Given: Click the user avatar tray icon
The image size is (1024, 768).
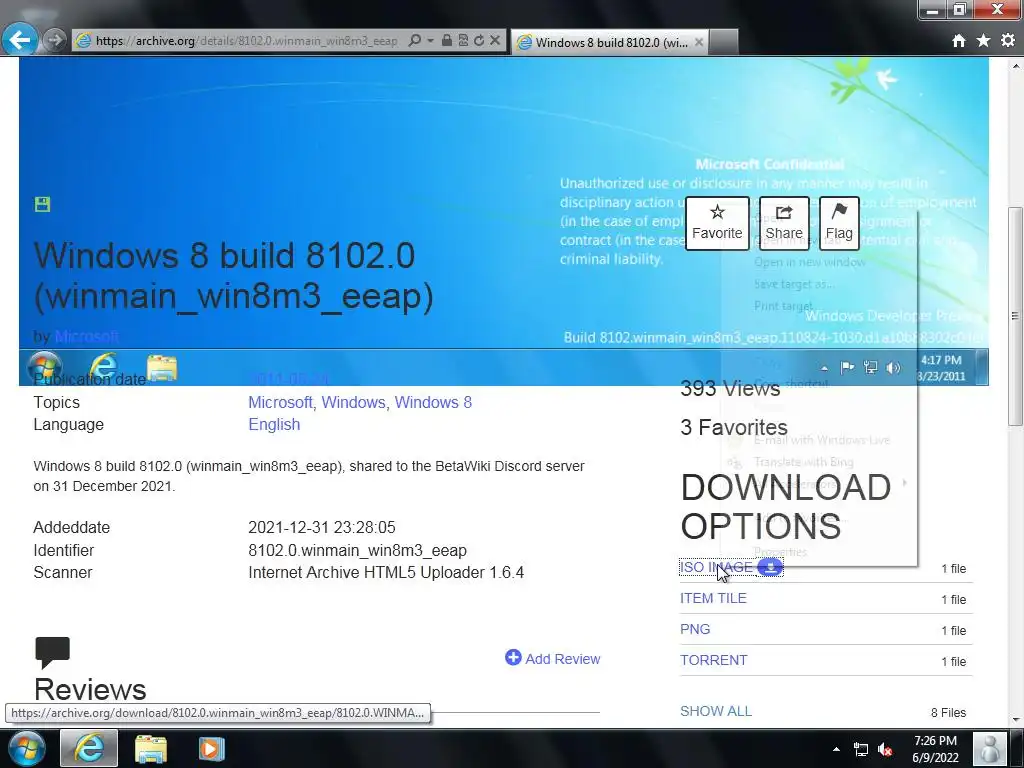Looking at the screenshot, I should click(990, 748).
